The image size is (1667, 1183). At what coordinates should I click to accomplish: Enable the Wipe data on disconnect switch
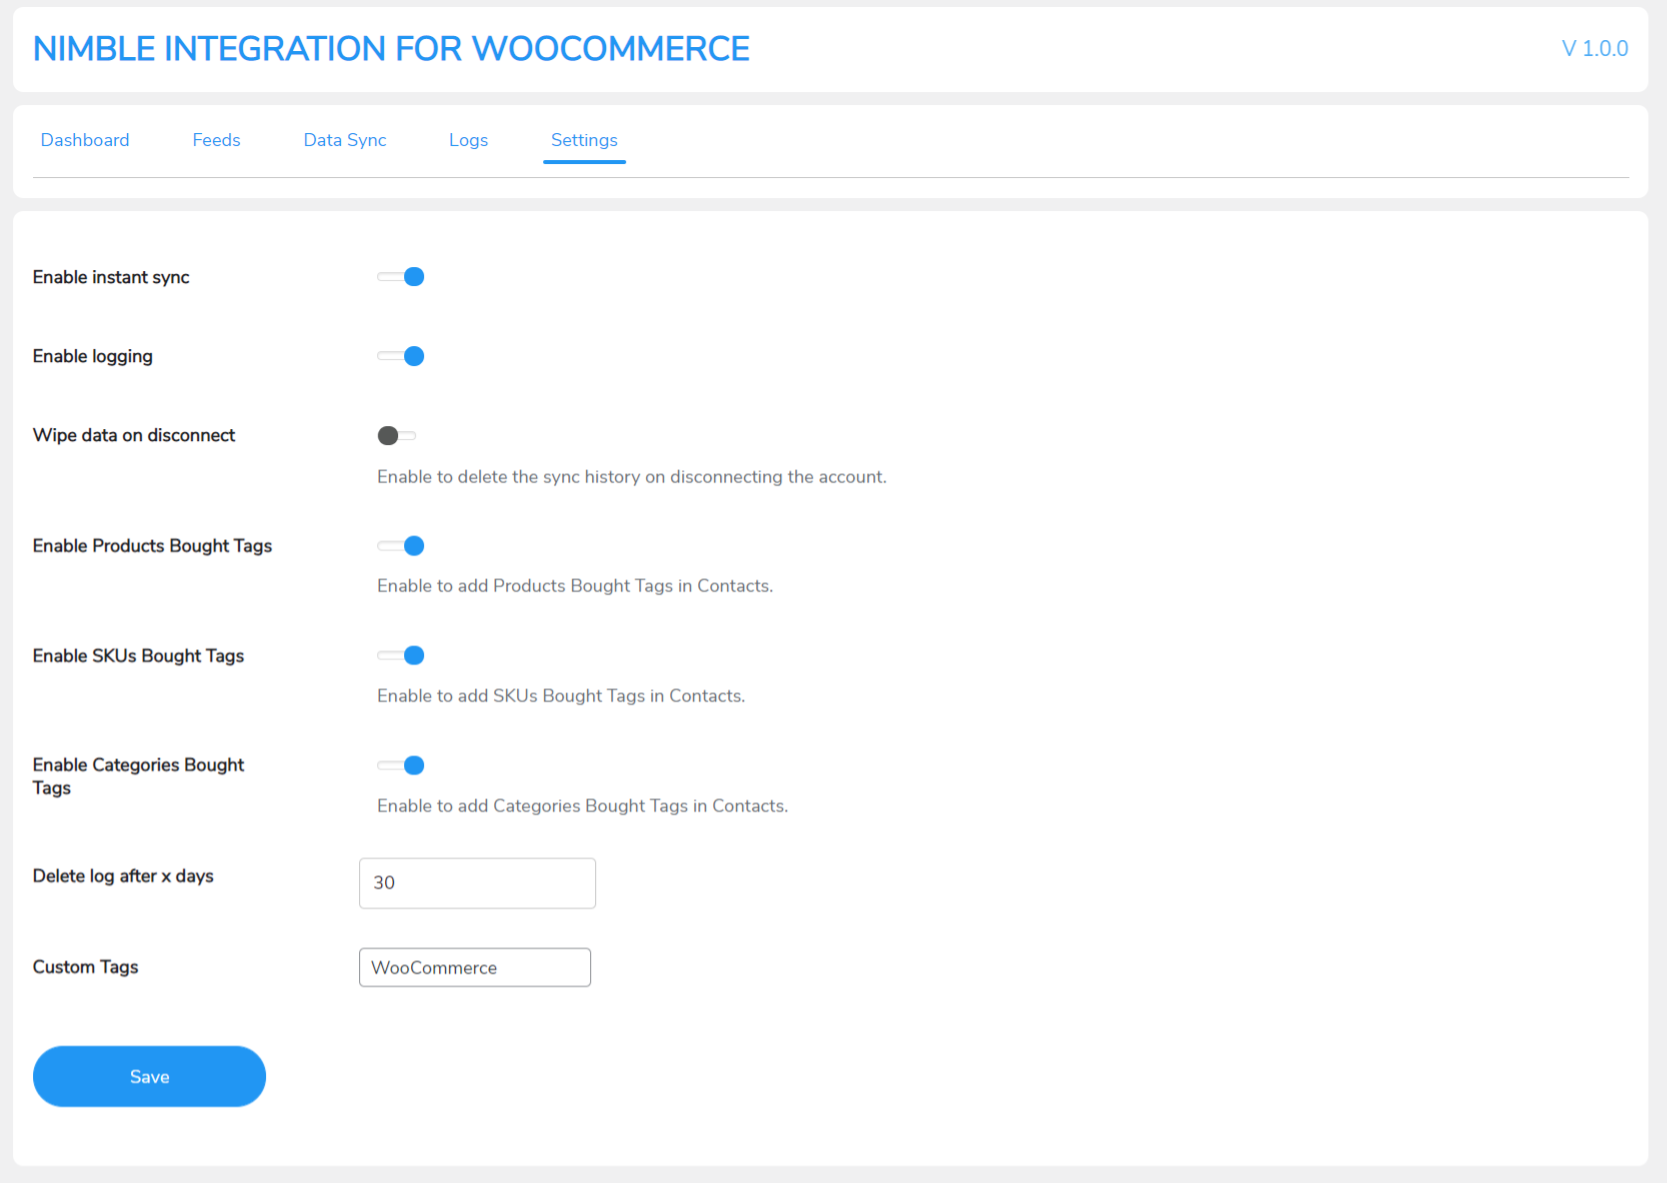click(395, 435)
